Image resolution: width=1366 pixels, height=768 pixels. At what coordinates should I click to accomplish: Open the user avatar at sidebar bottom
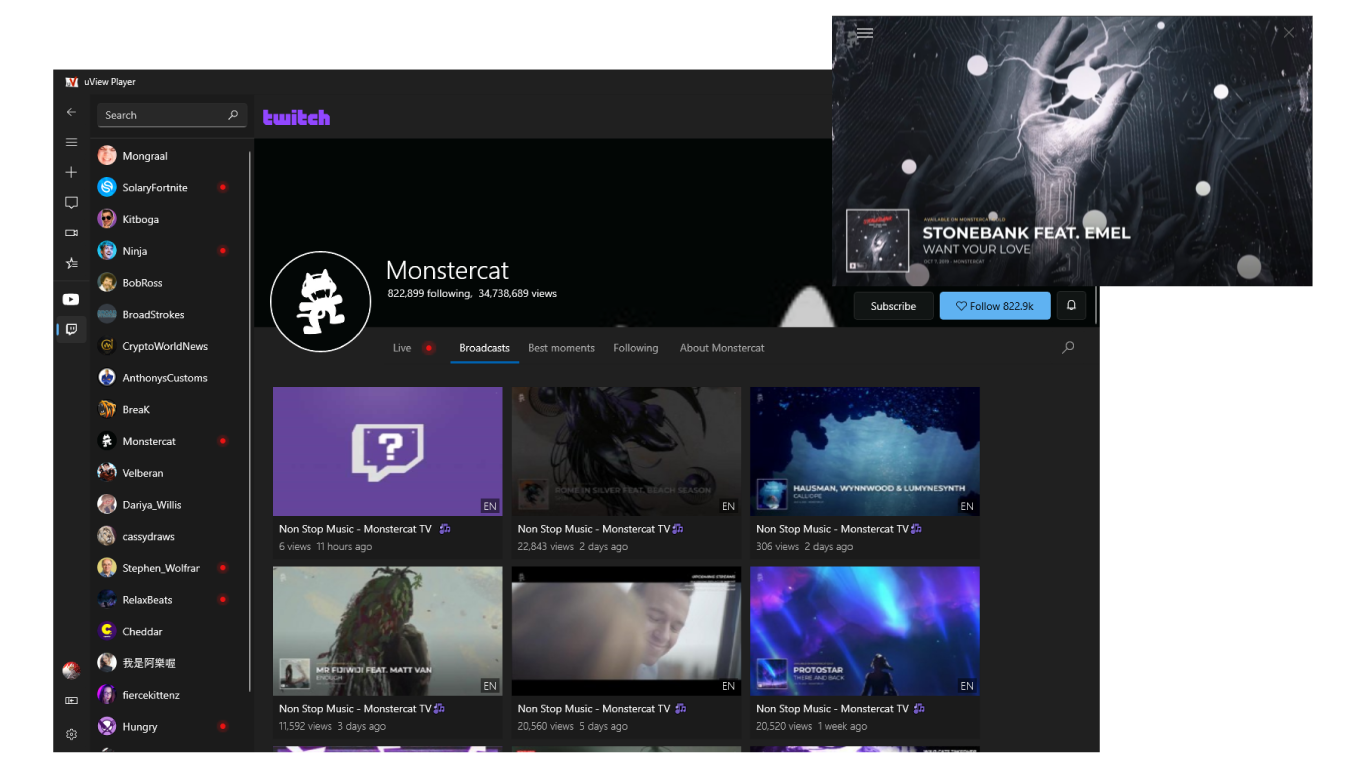pos(71,670)
